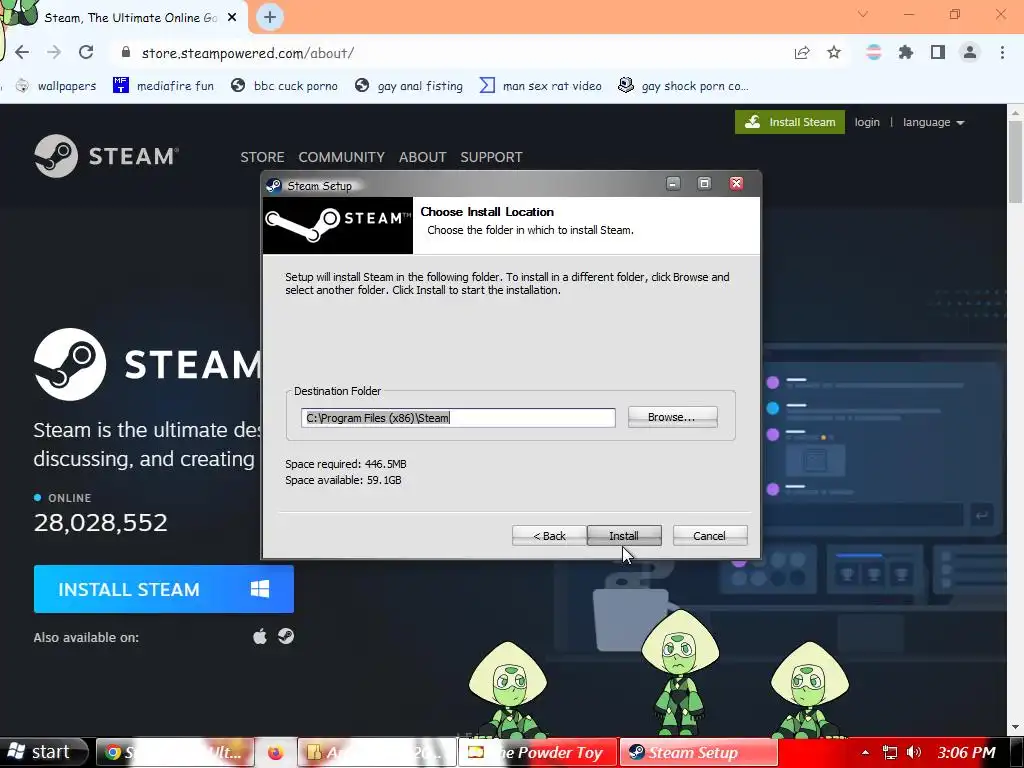Open the mediafire fun bookmark

pyautogui.click(x=163, y=86)
